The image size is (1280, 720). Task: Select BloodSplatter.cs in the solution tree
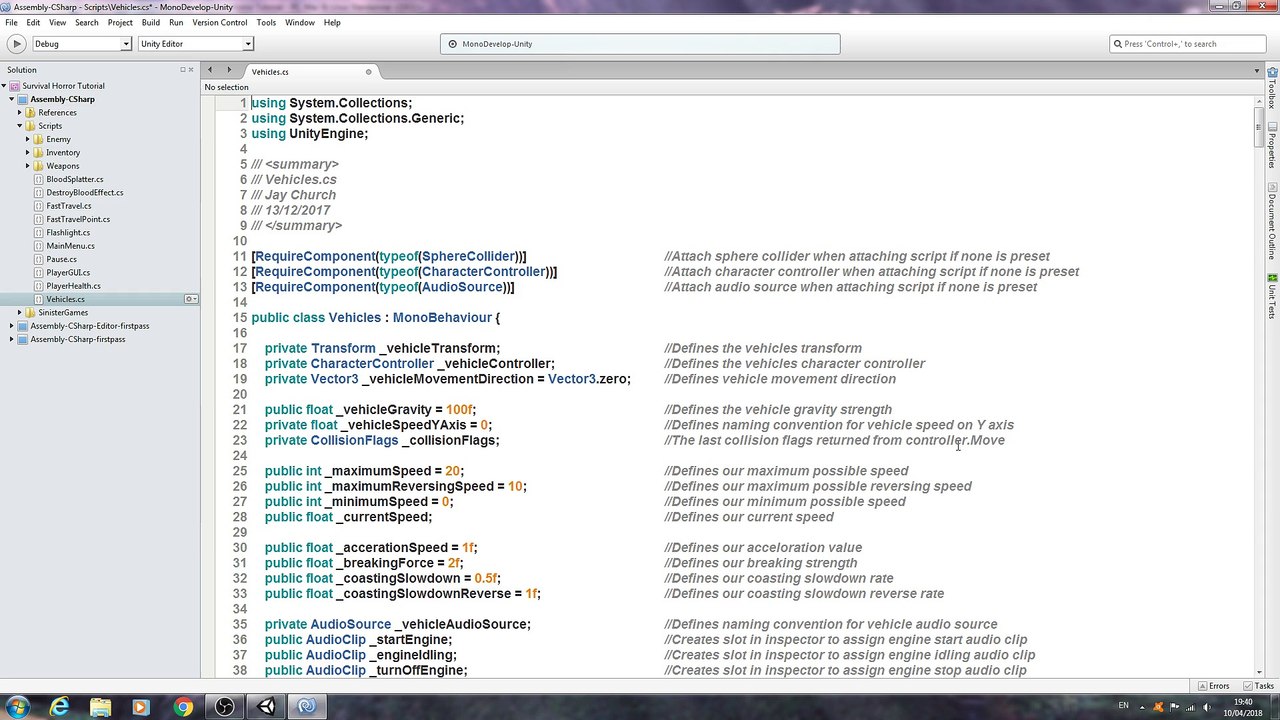[x=74, y=179]
